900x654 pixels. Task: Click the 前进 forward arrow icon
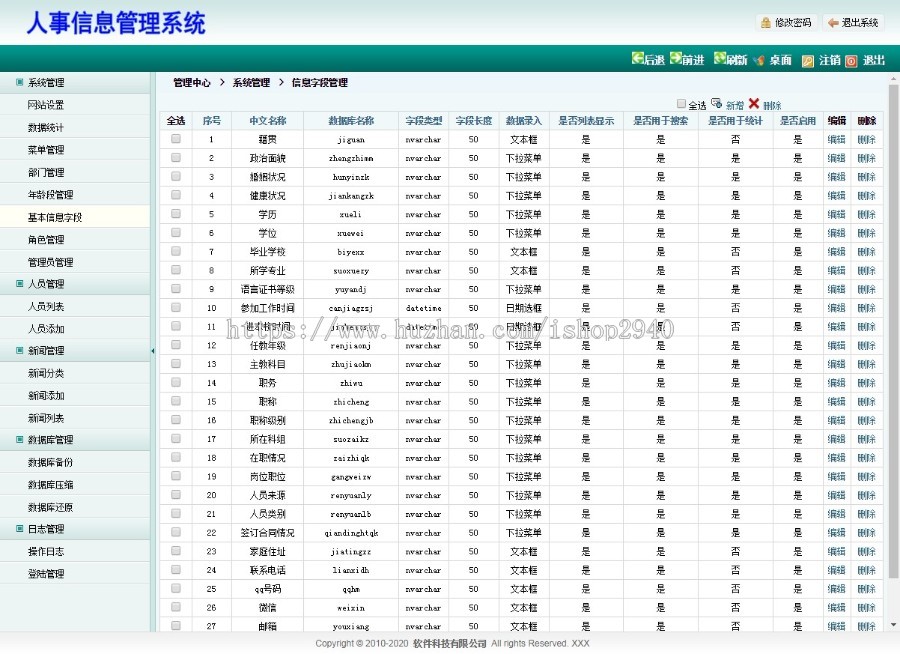(x=676, y=59)
